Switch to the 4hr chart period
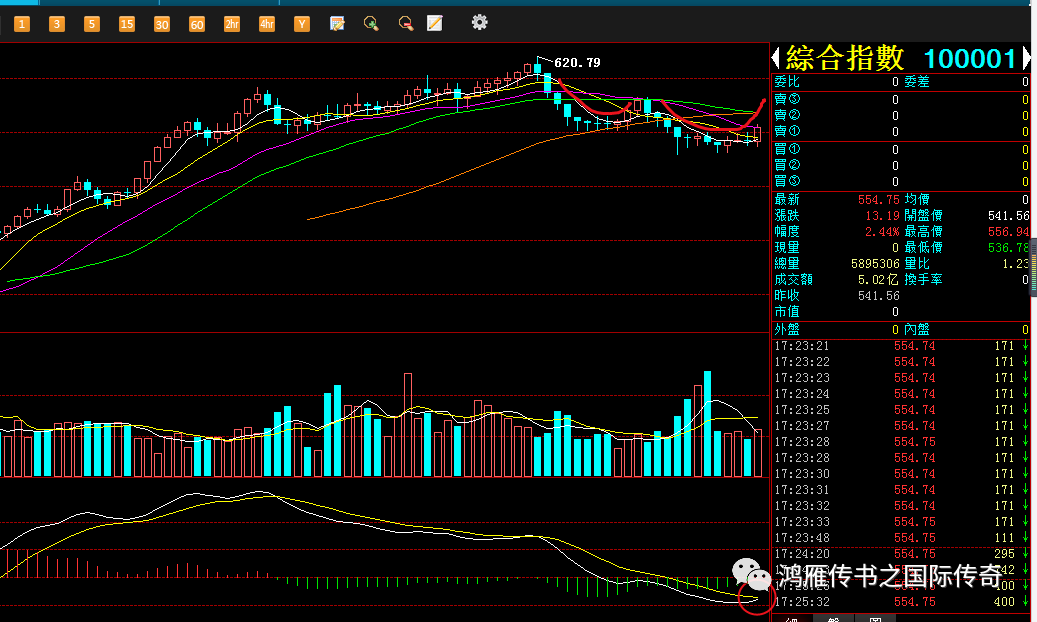Screen dimensions: 1037x622 coord(267,24)
